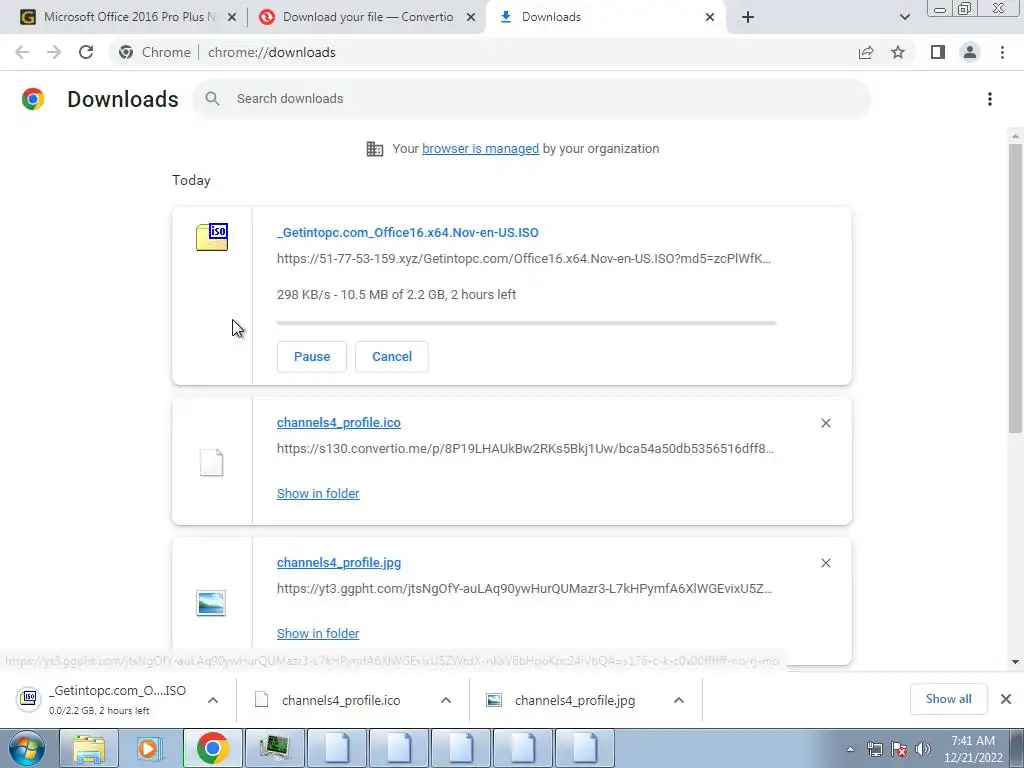Close the Downloads tab
Screen dimensions: 1024x768
coord(710,17)
